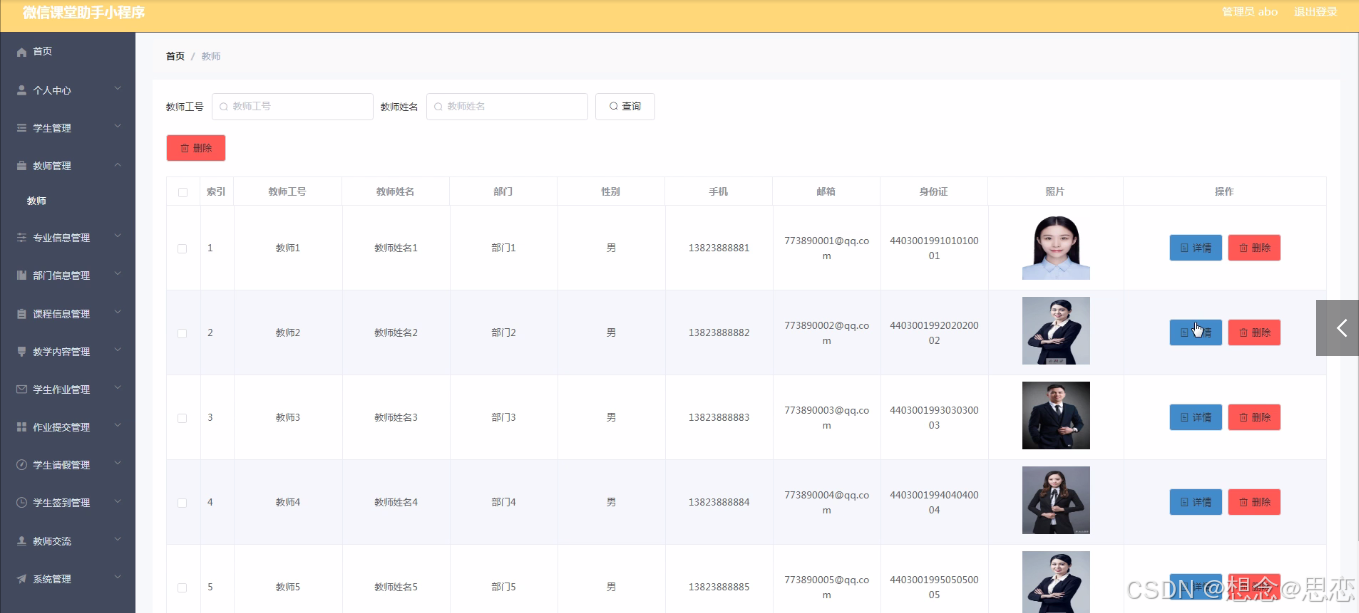Click the clock icon for 学生签到管理

click(x=21, y=503)
